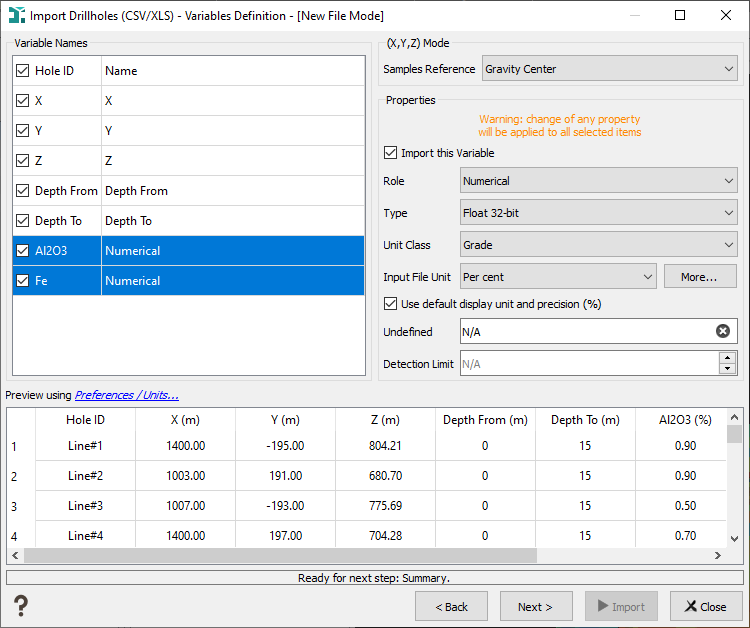Click the 'X (m)' preview column header
Image resolution: width=750 pixels, height=628 pixels.
(x=186, y=420)
